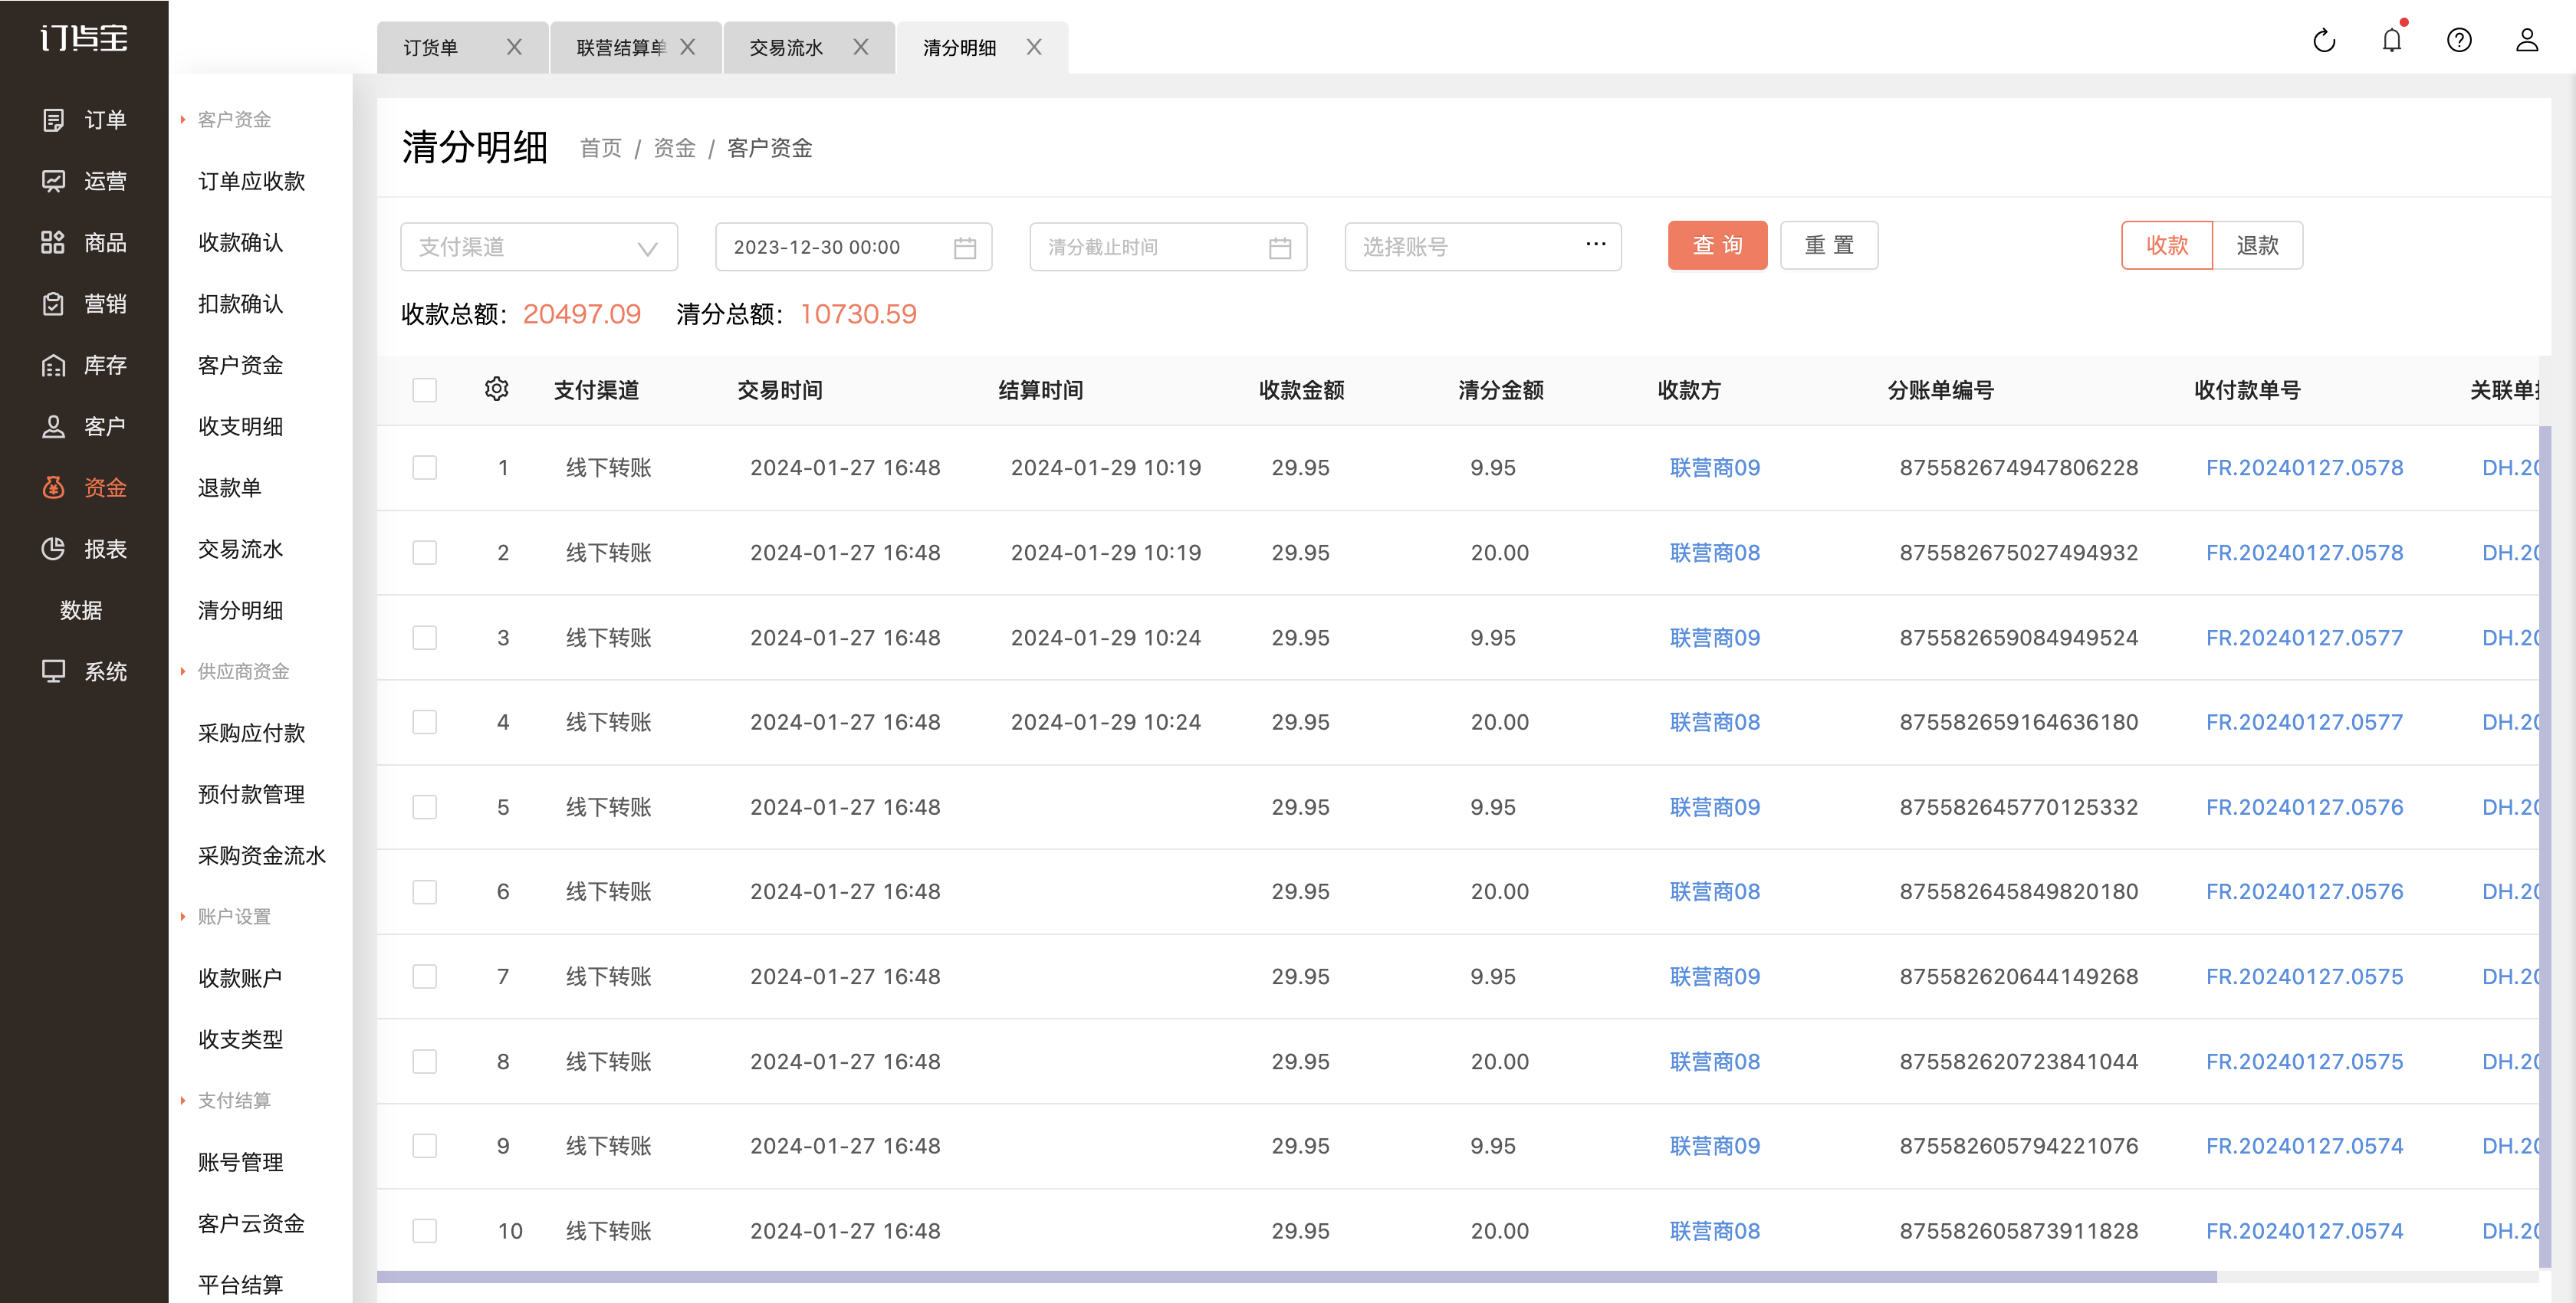Check the row 10 checkbox
2576x1303 pixels.
point(425,1230)
